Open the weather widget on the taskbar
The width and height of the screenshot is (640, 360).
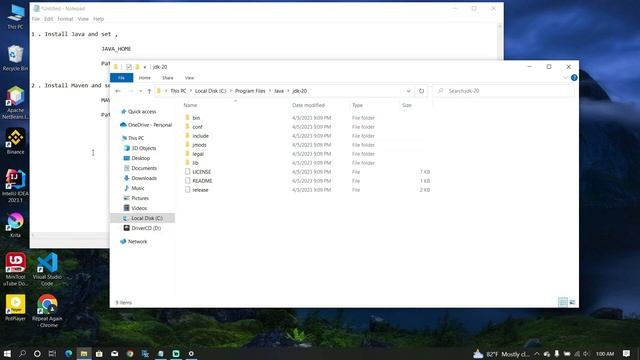pos(502,354)
